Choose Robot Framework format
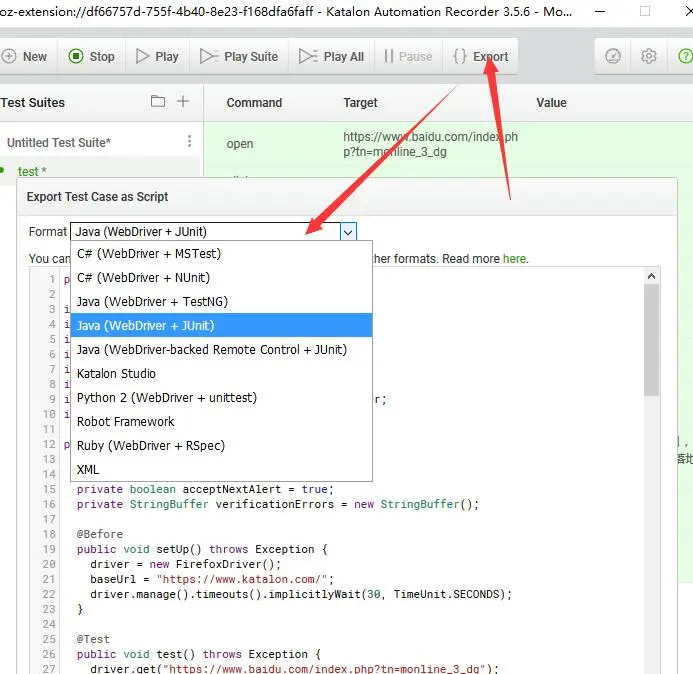The height and width of the screenshot is (674, 693). tap(221, 421)
